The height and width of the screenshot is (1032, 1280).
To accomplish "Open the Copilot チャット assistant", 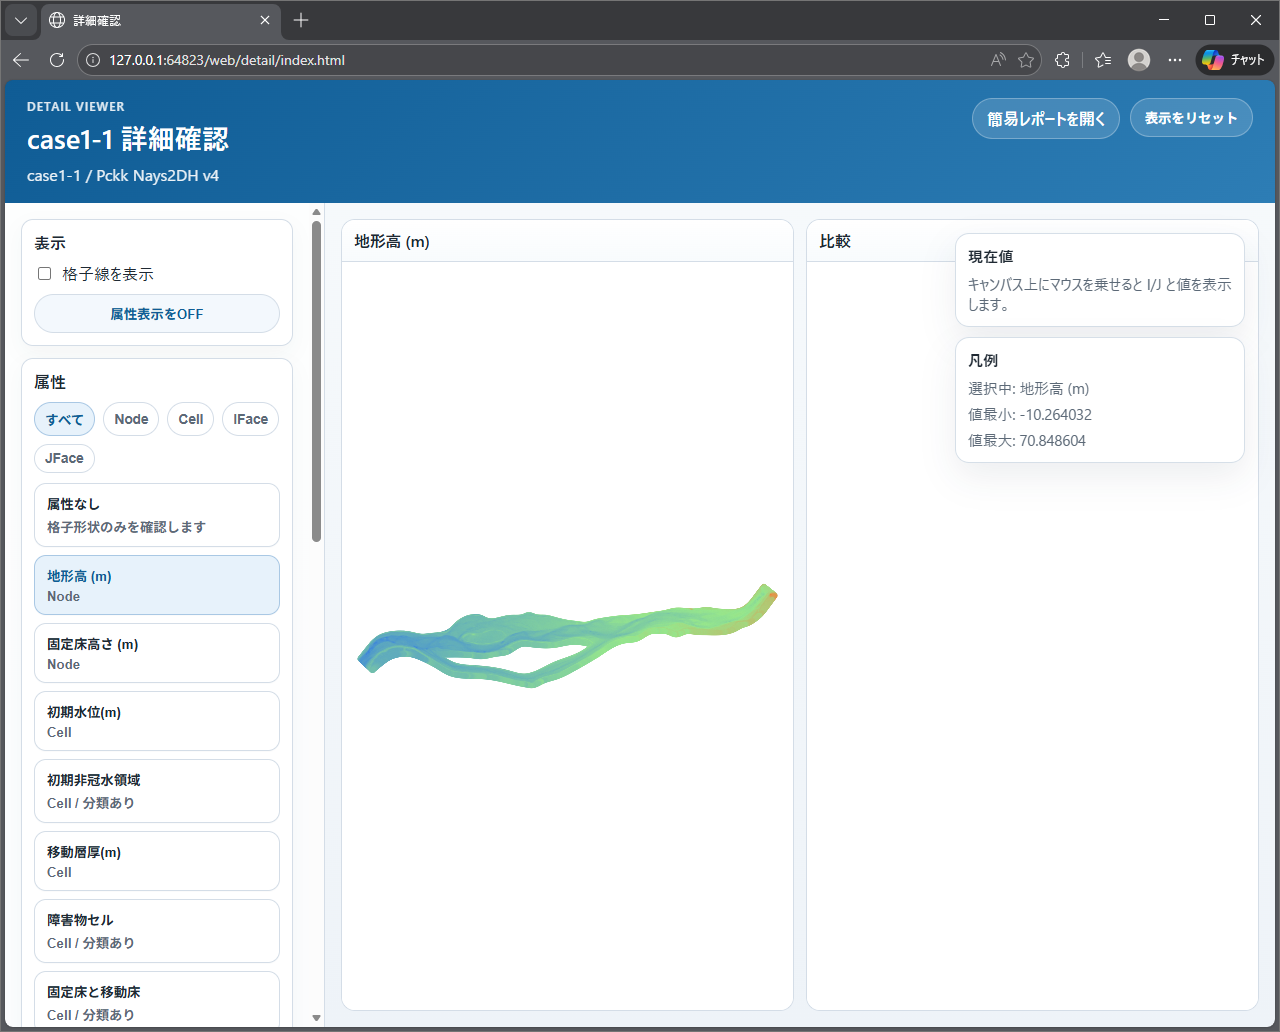I will pos(1233,59).
